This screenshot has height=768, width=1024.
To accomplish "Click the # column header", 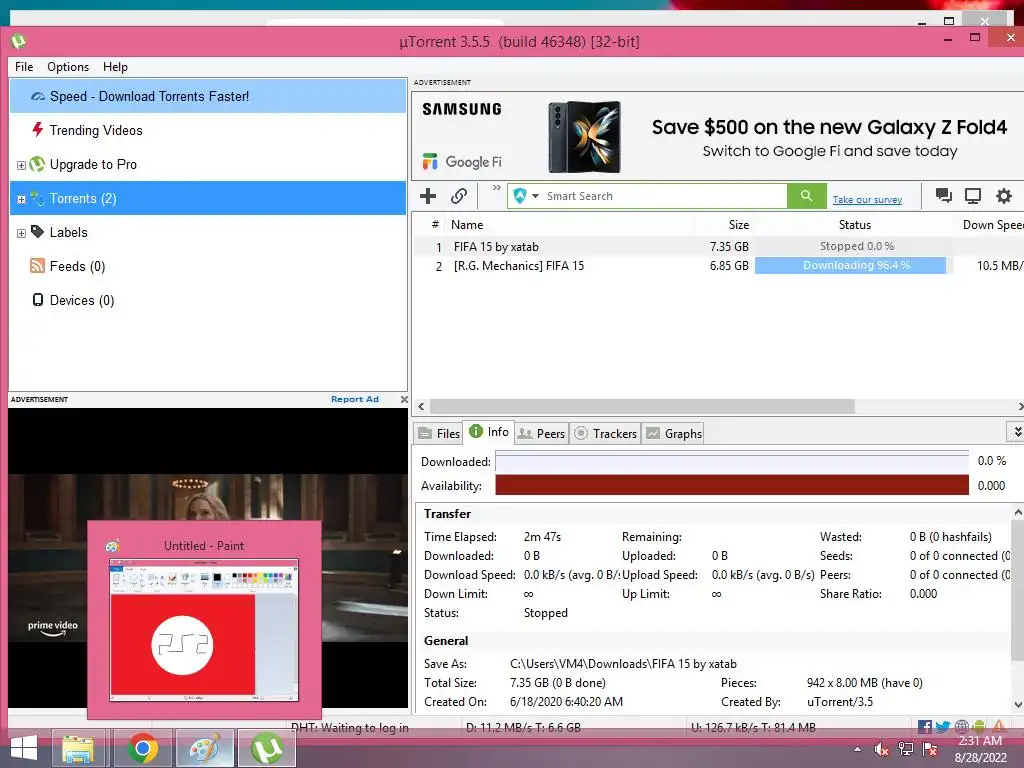I will tap(435, 225).
